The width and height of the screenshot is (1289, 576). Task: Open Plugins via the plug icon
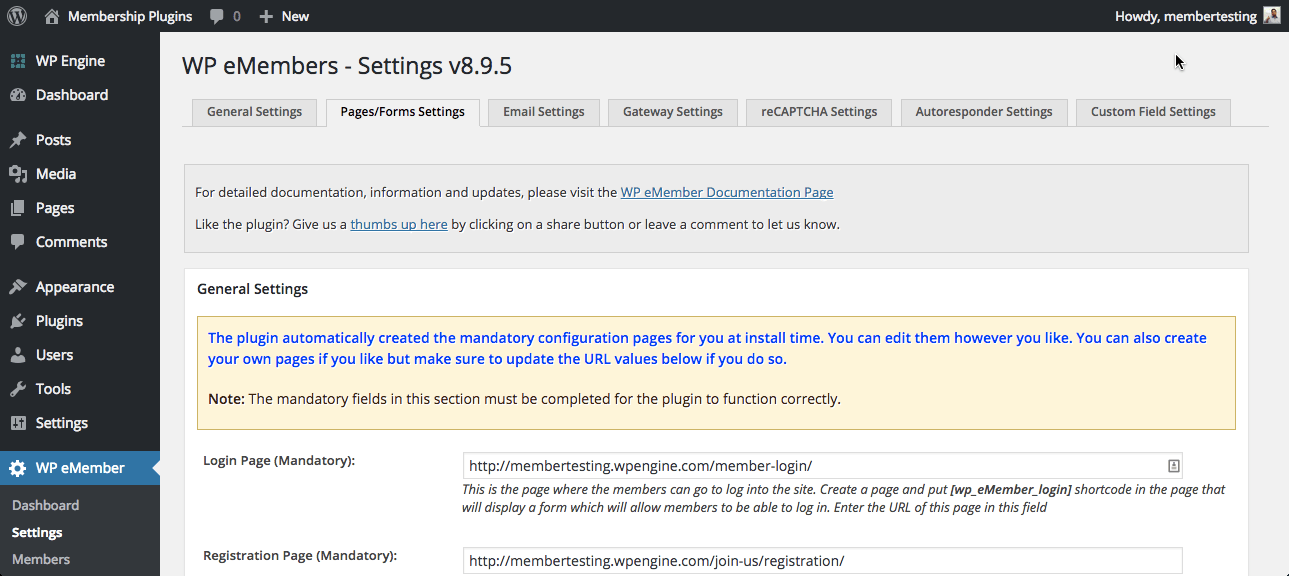click(x=18, y=321)
